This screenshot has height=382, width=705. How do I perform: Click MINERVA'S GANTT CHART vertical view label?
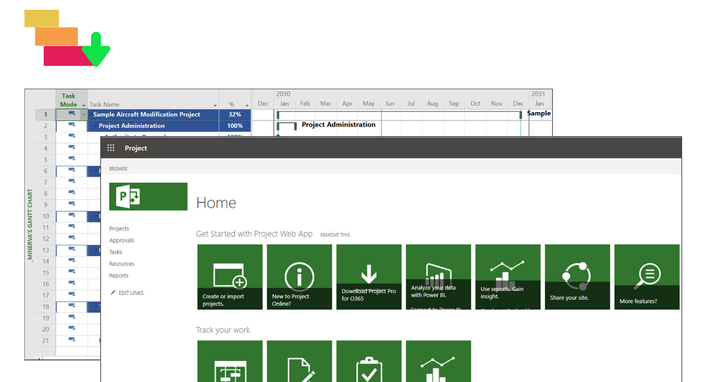coord(30,225)
